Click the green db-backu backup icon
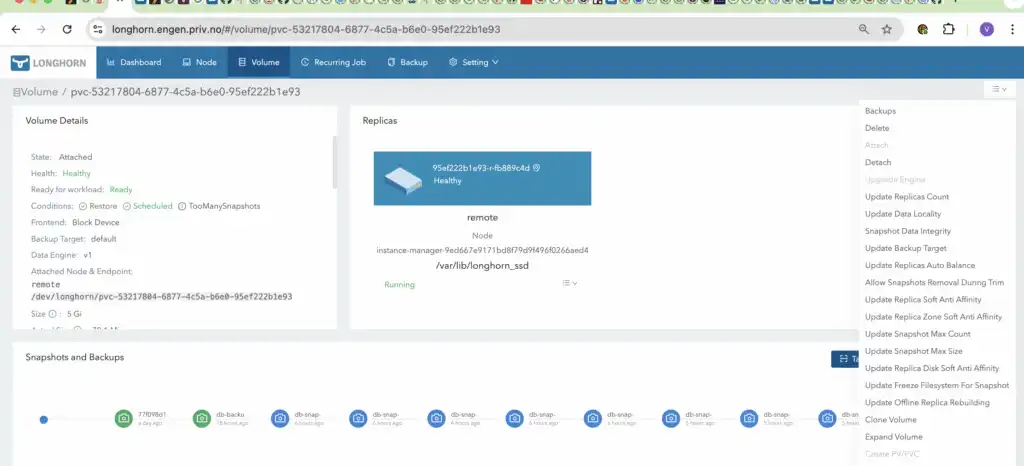This screenshot has height=466, width=1024. 201,419
